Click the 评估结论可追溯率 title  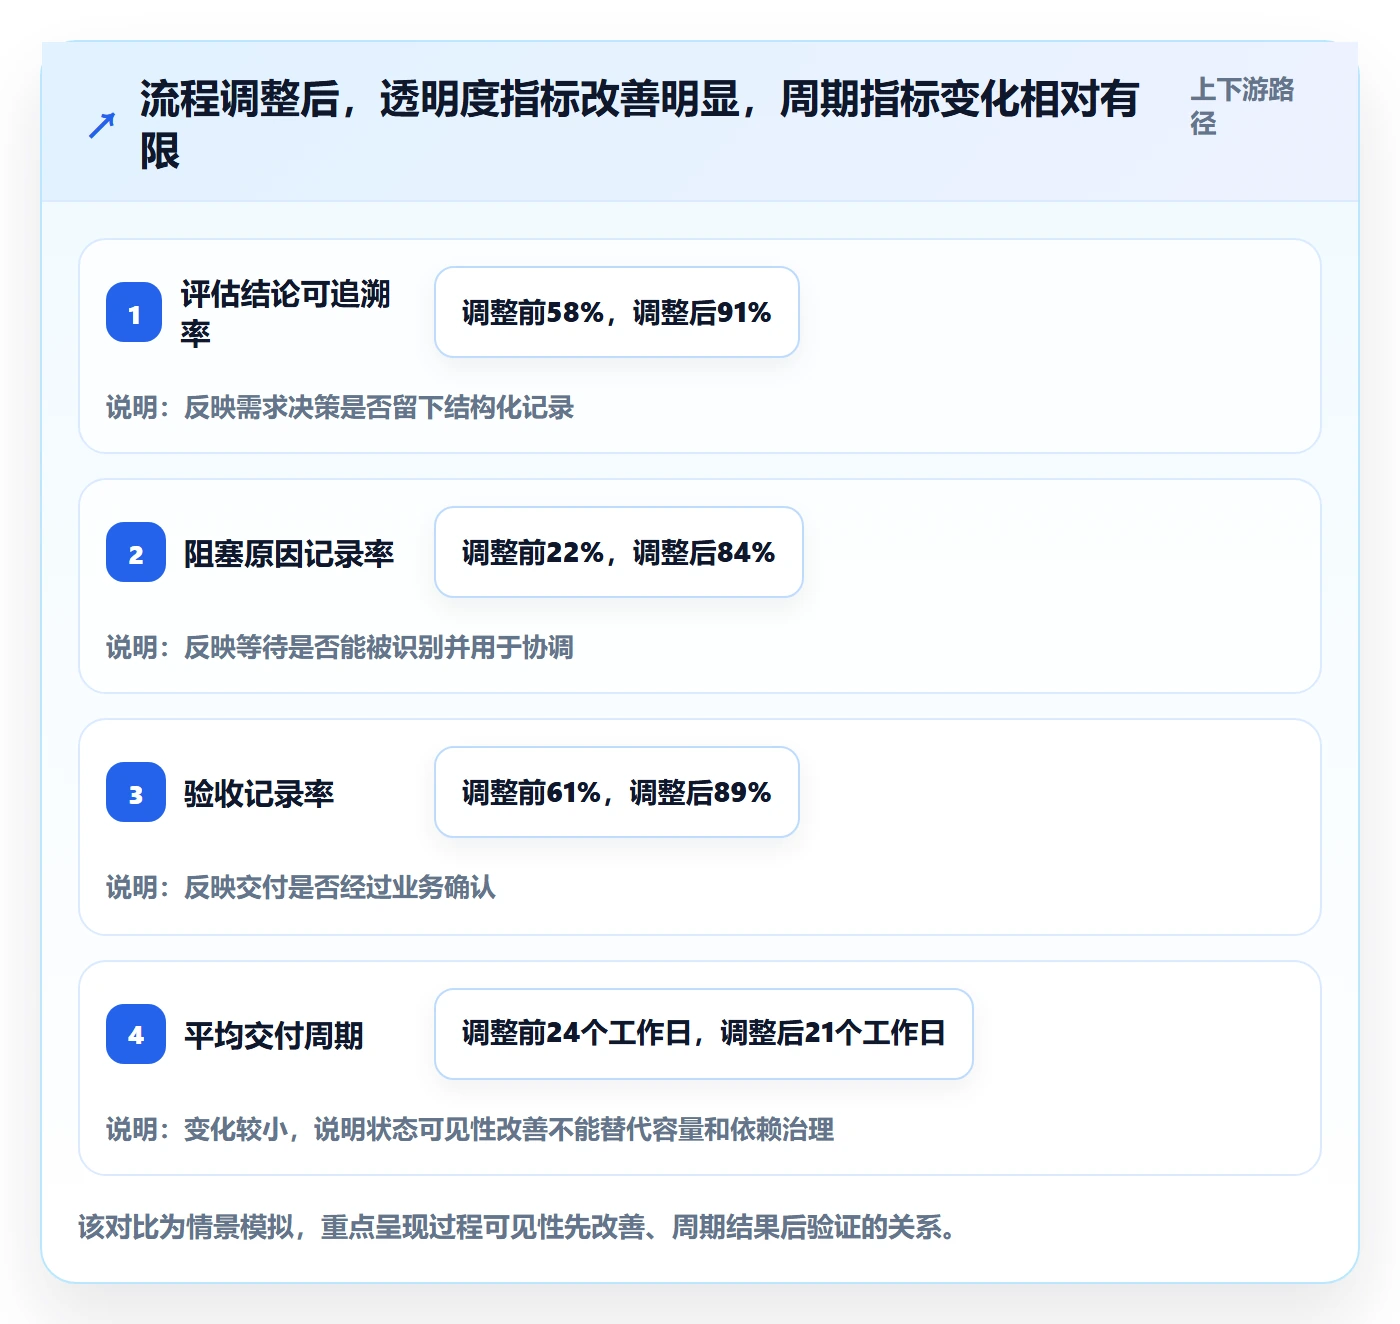pyautogui.click(x=286, y=312)
